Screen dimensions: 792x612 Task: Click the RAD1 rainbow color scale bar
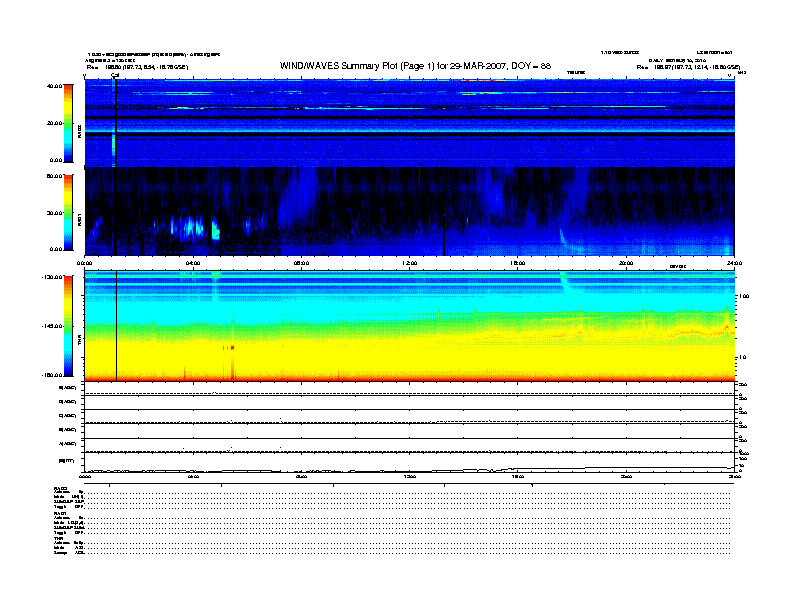click(x=68, y=212)
